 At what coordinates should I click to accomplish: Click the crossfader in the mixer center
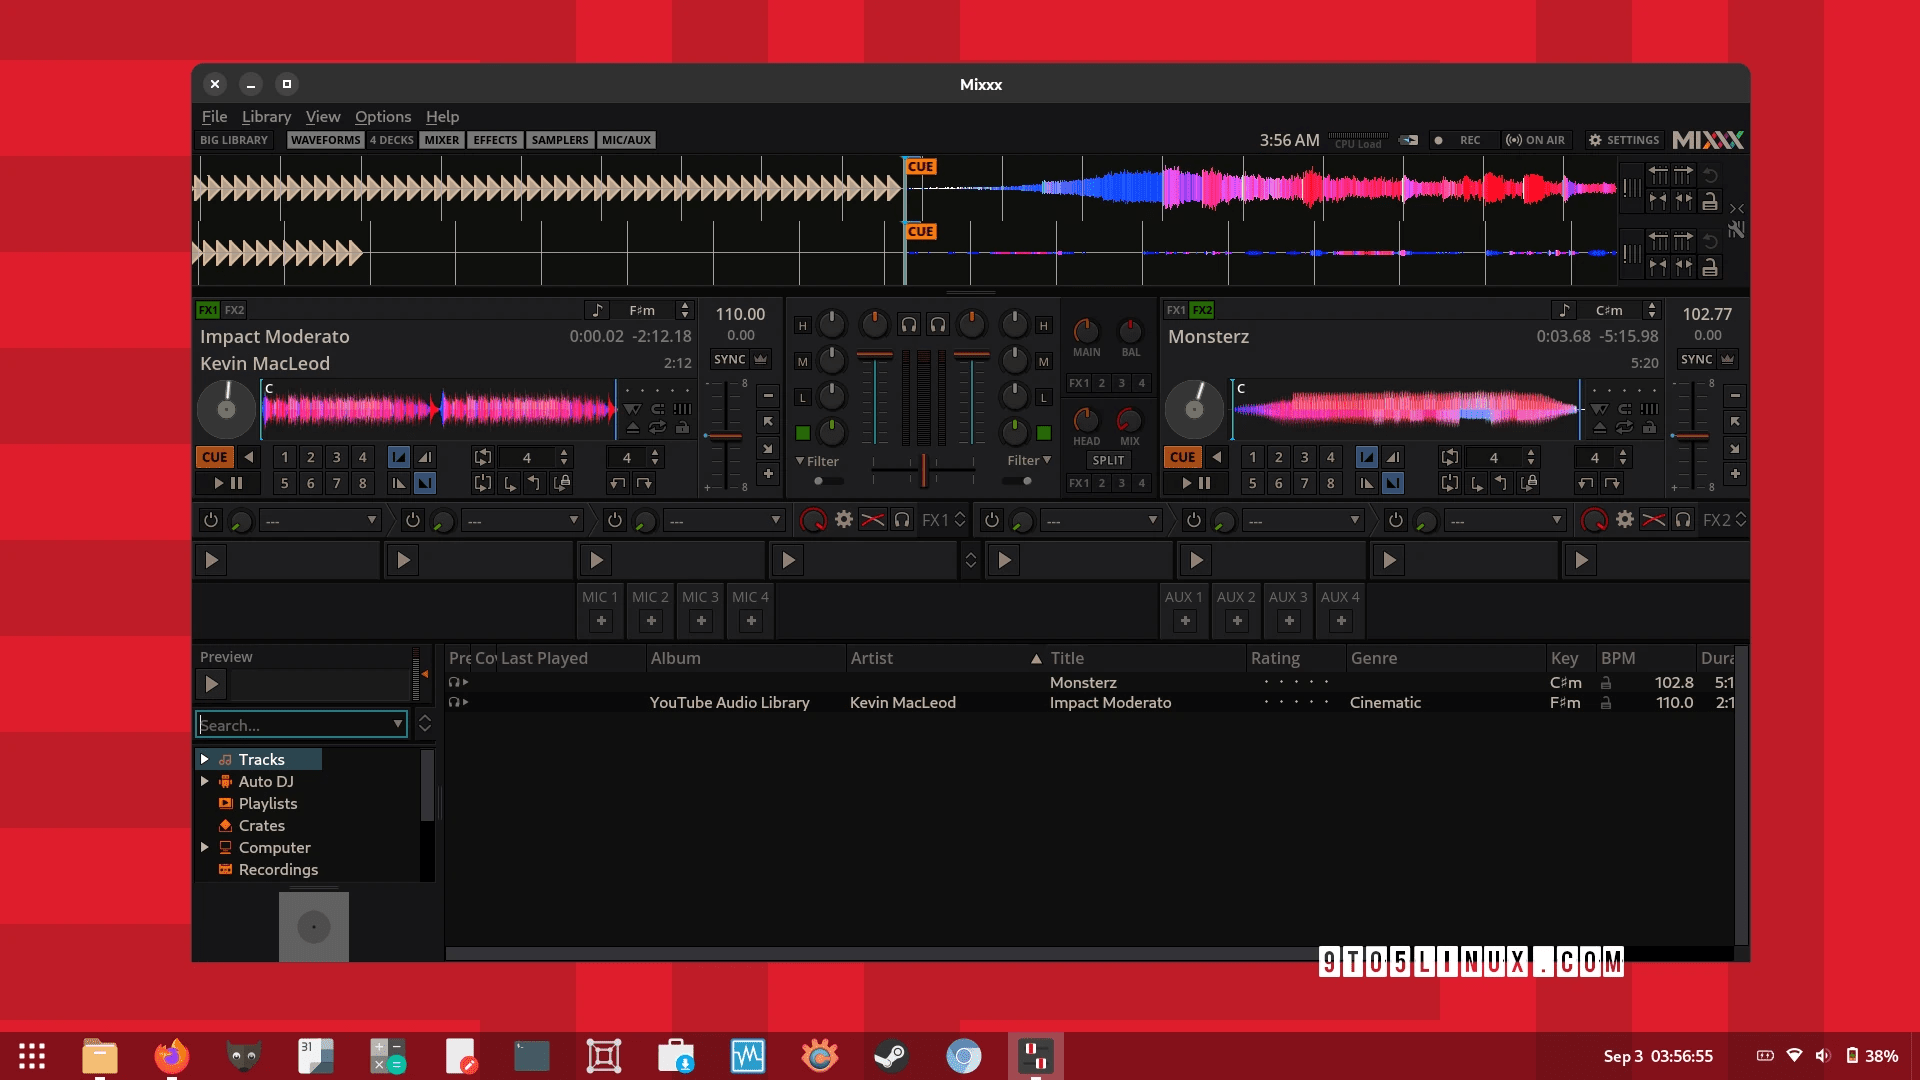point(922,471)
